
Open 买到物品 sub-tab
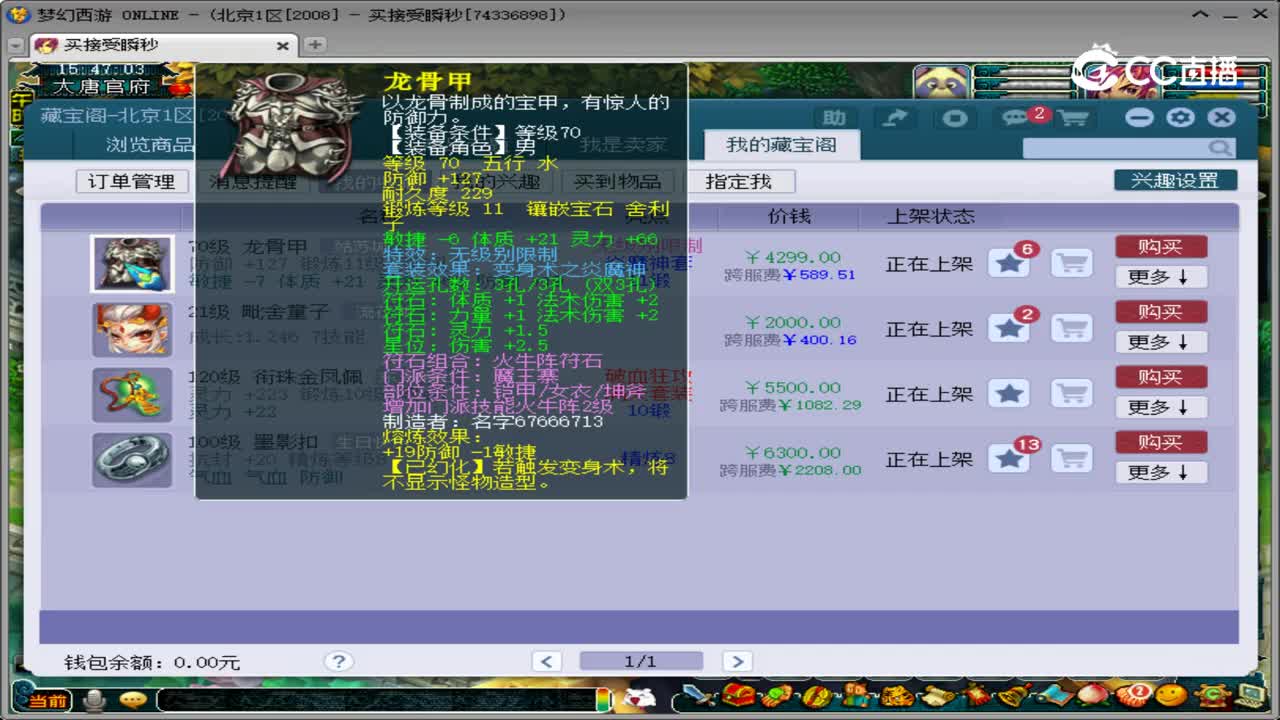[618, 181]
